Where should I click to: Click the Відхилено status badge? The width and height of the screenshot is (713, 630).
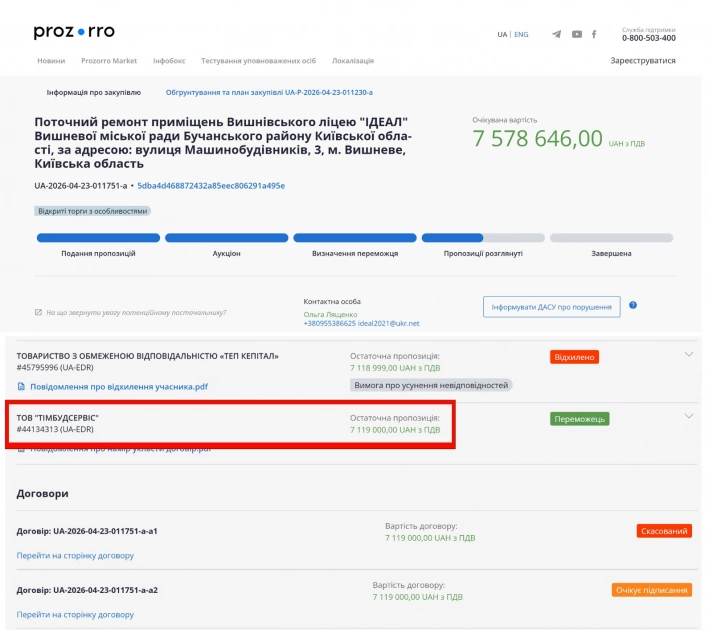[x=574, y=357]
